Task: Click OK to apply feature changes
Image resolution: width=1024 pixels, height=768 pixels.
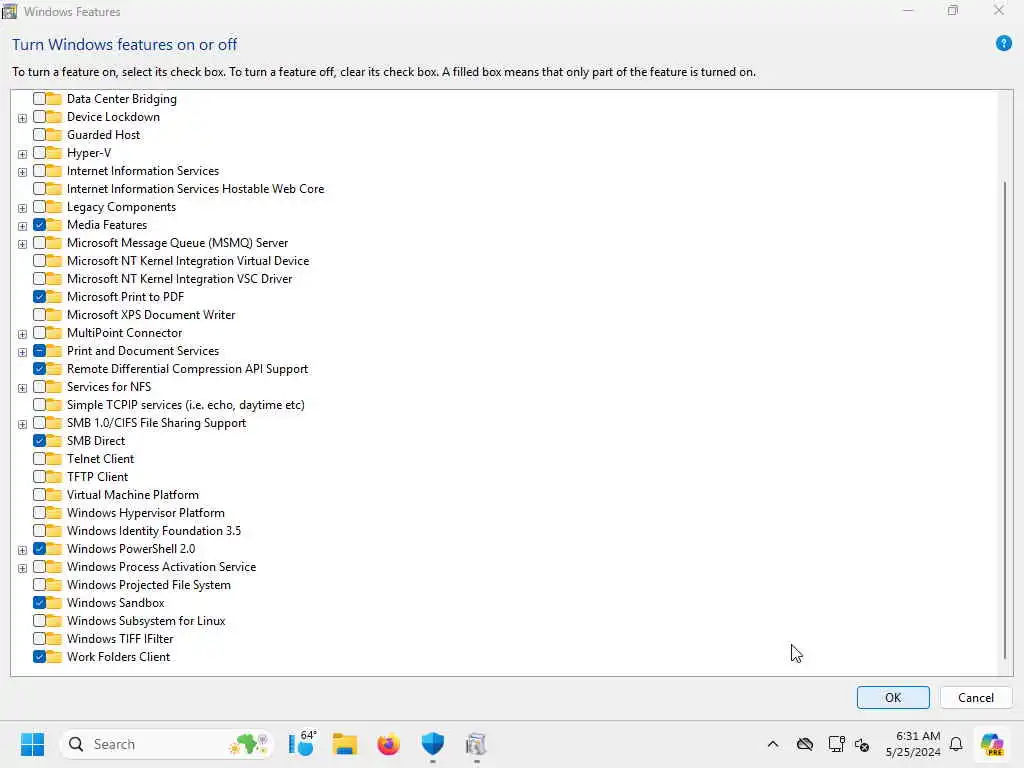Action: tap(893, 697)
